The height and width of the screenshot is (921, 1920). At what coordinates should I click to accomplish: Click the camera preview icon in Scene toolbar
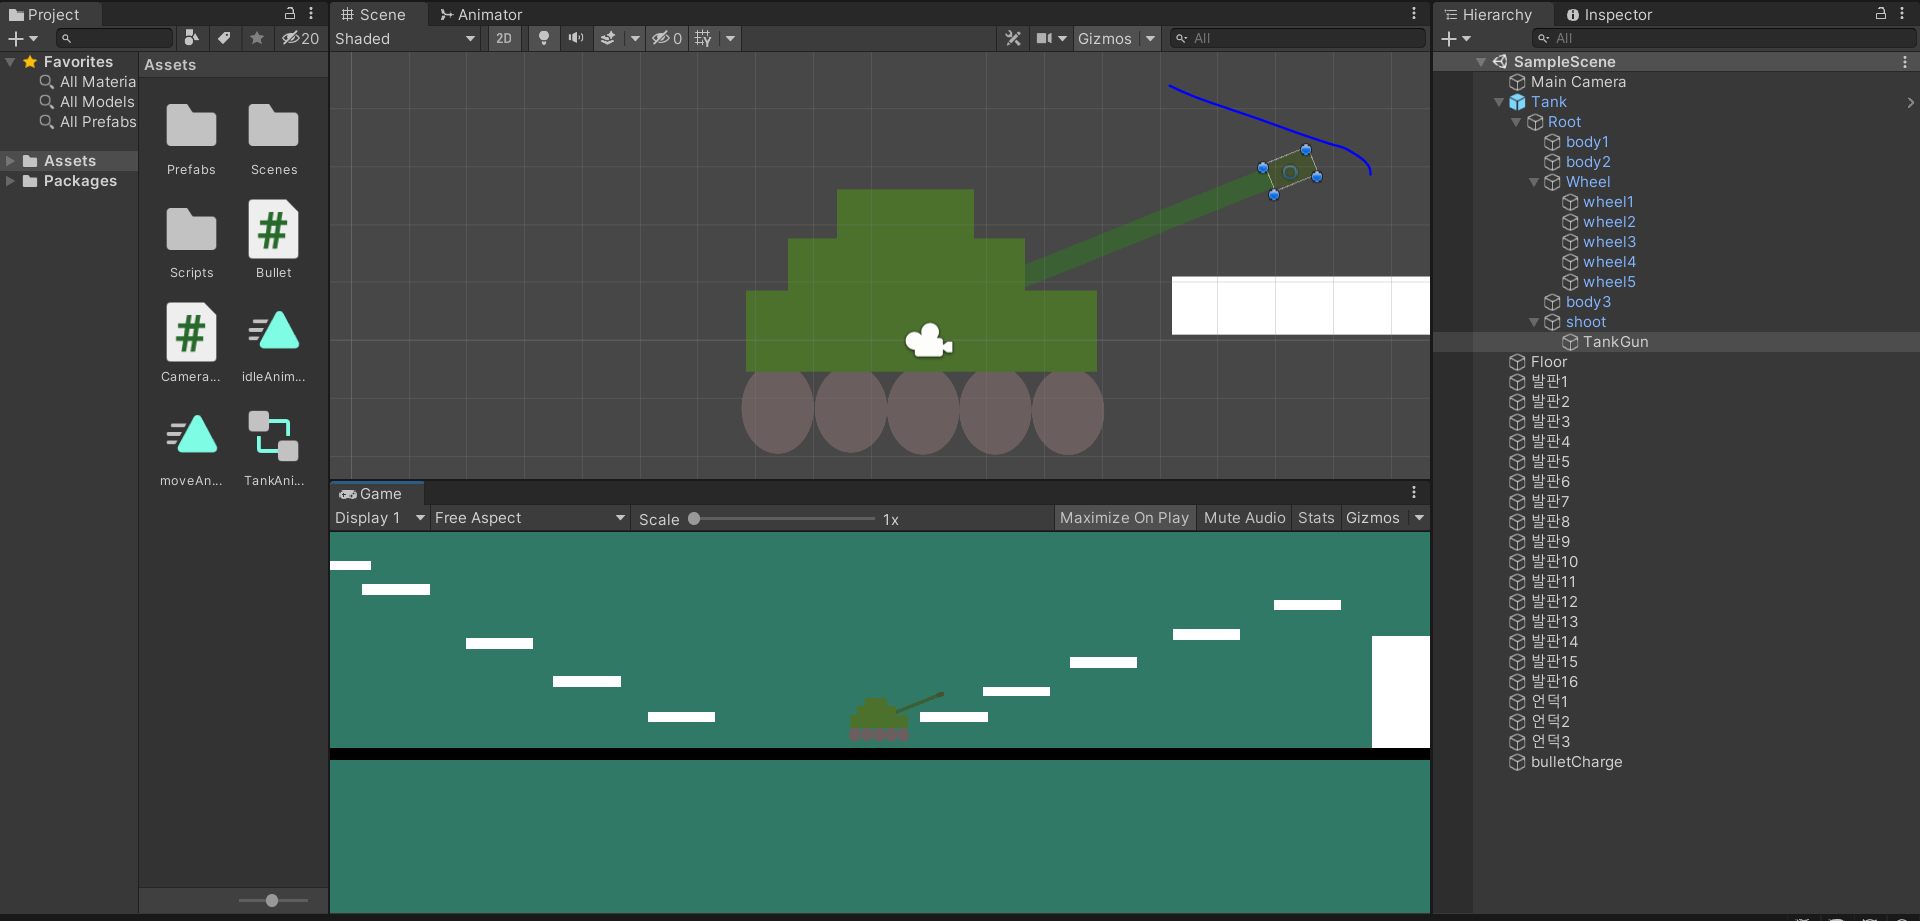point(1046,38)
